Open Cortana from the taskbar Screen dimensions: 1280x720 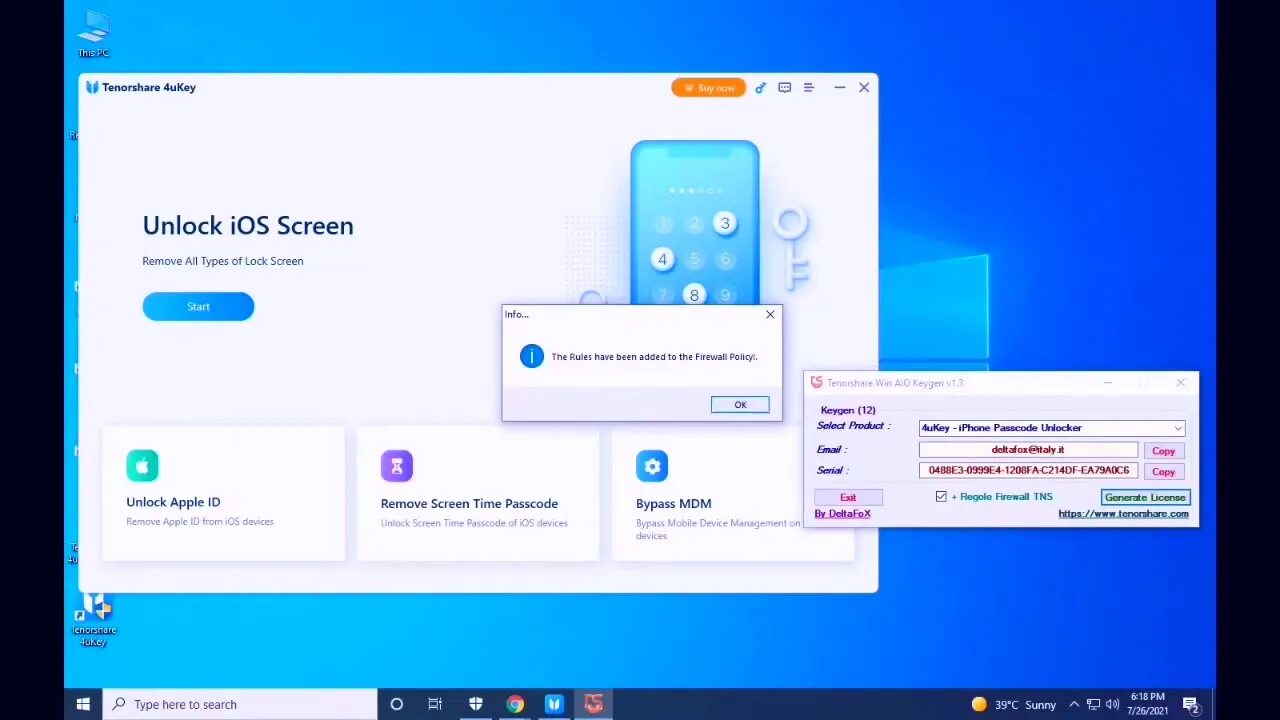tap(396, 704)
